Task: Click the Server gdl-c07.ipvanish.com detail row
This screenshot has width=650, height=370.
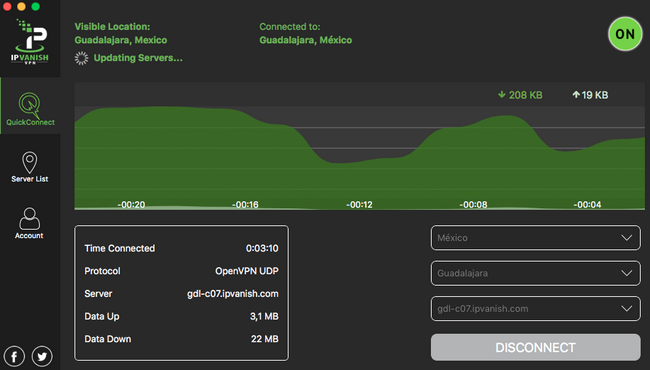Action: (x=181, y=294)
